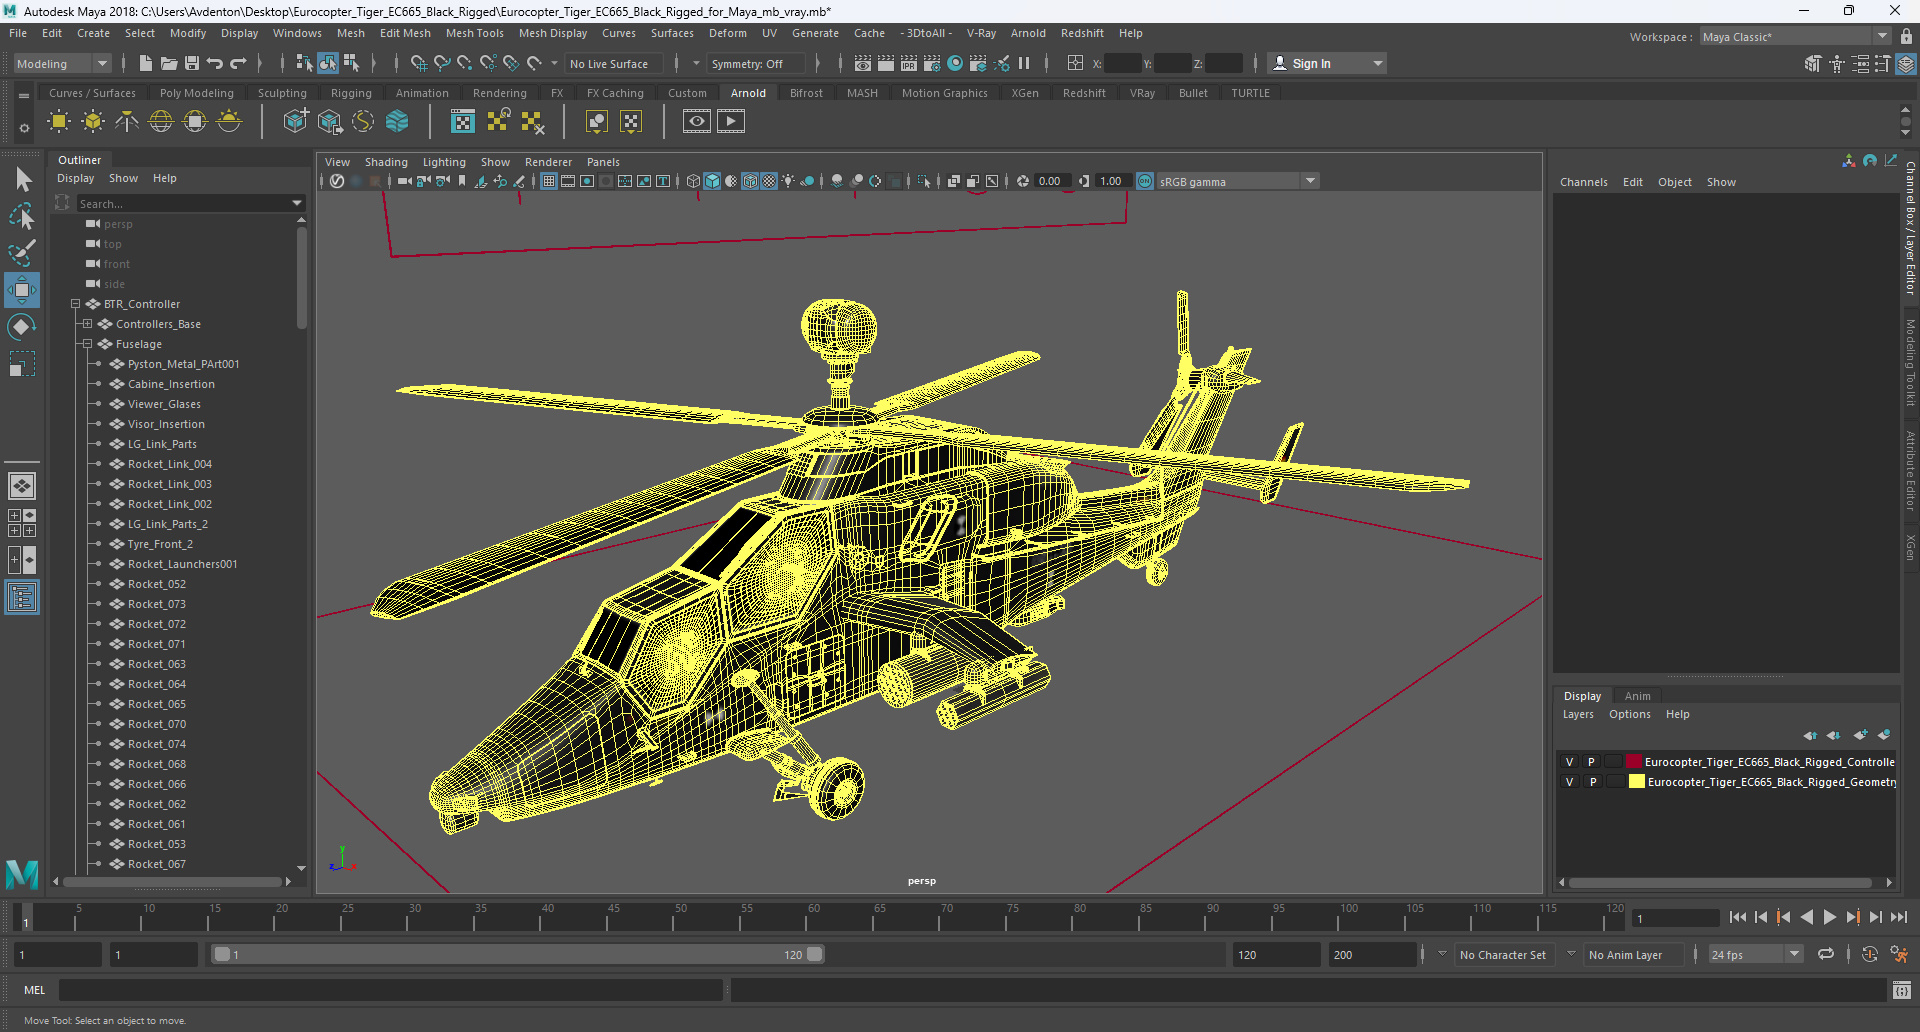This screenshot has width=1920, height=1032.
Task: Click the red Controllers layer color swatch
Action: click(1634, 762)
